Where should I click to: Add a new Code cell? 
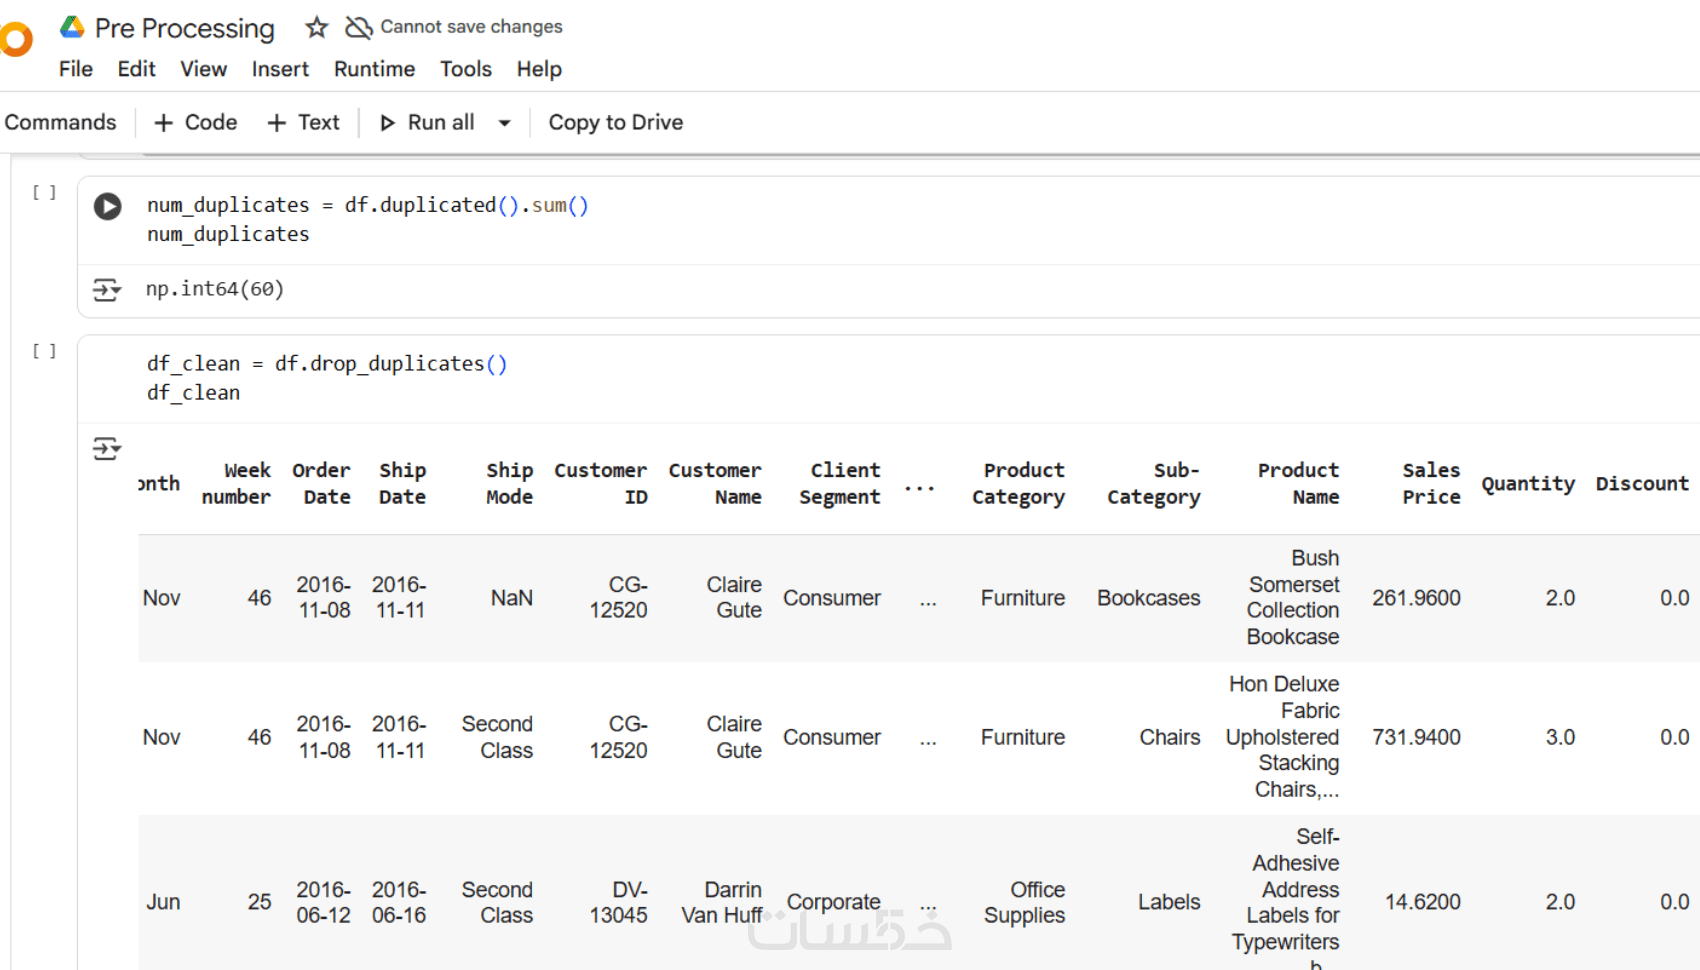pos(196,123)
